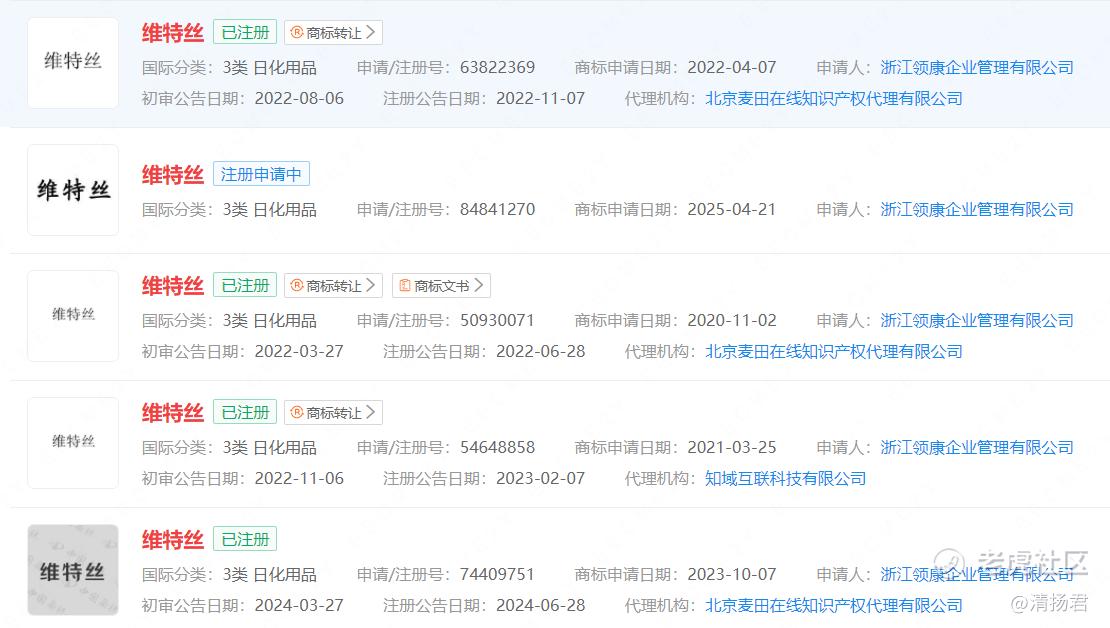
Task: Open applicant 浙江领康企业管理有限公司 in the 84841270 row
Action: click(977, 210)
